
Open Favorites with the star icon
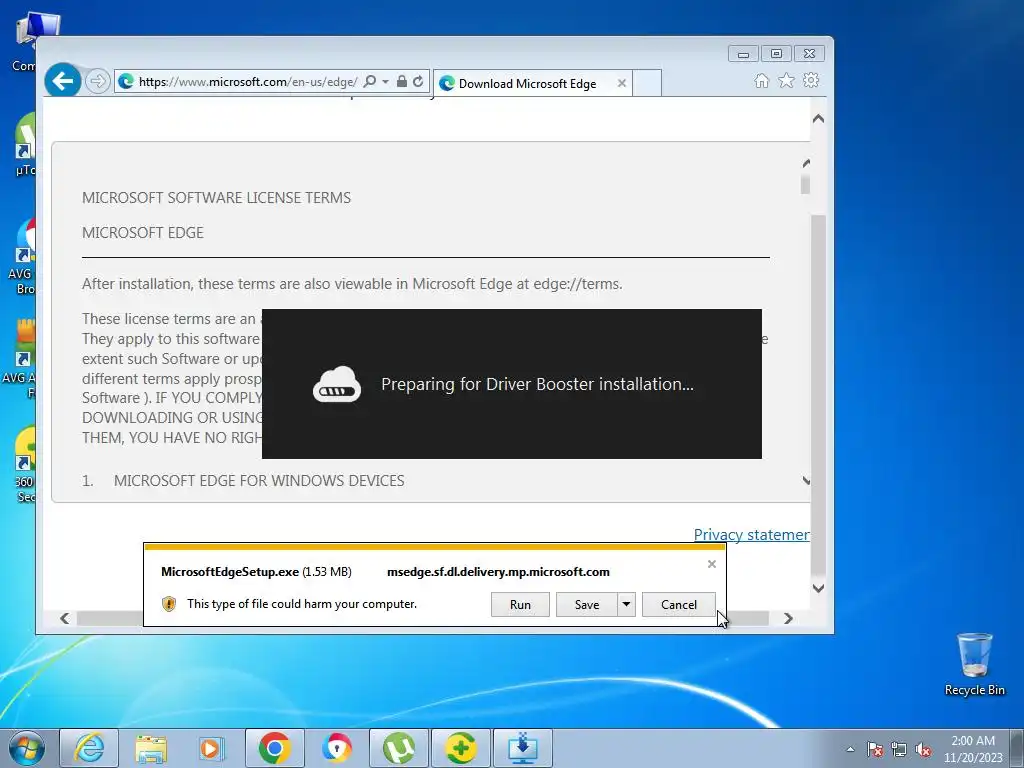click(x=786, y=80)
